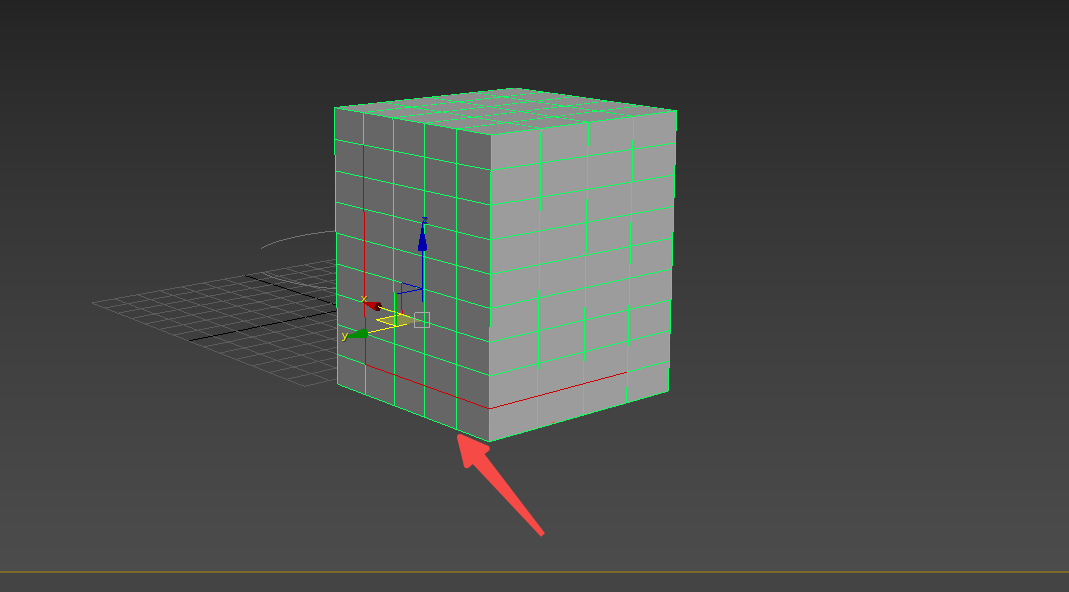The height and width of the screenshot is (592, 1069).
Task: Select the top-left corner vertex of the box
Action: (334, 107)
